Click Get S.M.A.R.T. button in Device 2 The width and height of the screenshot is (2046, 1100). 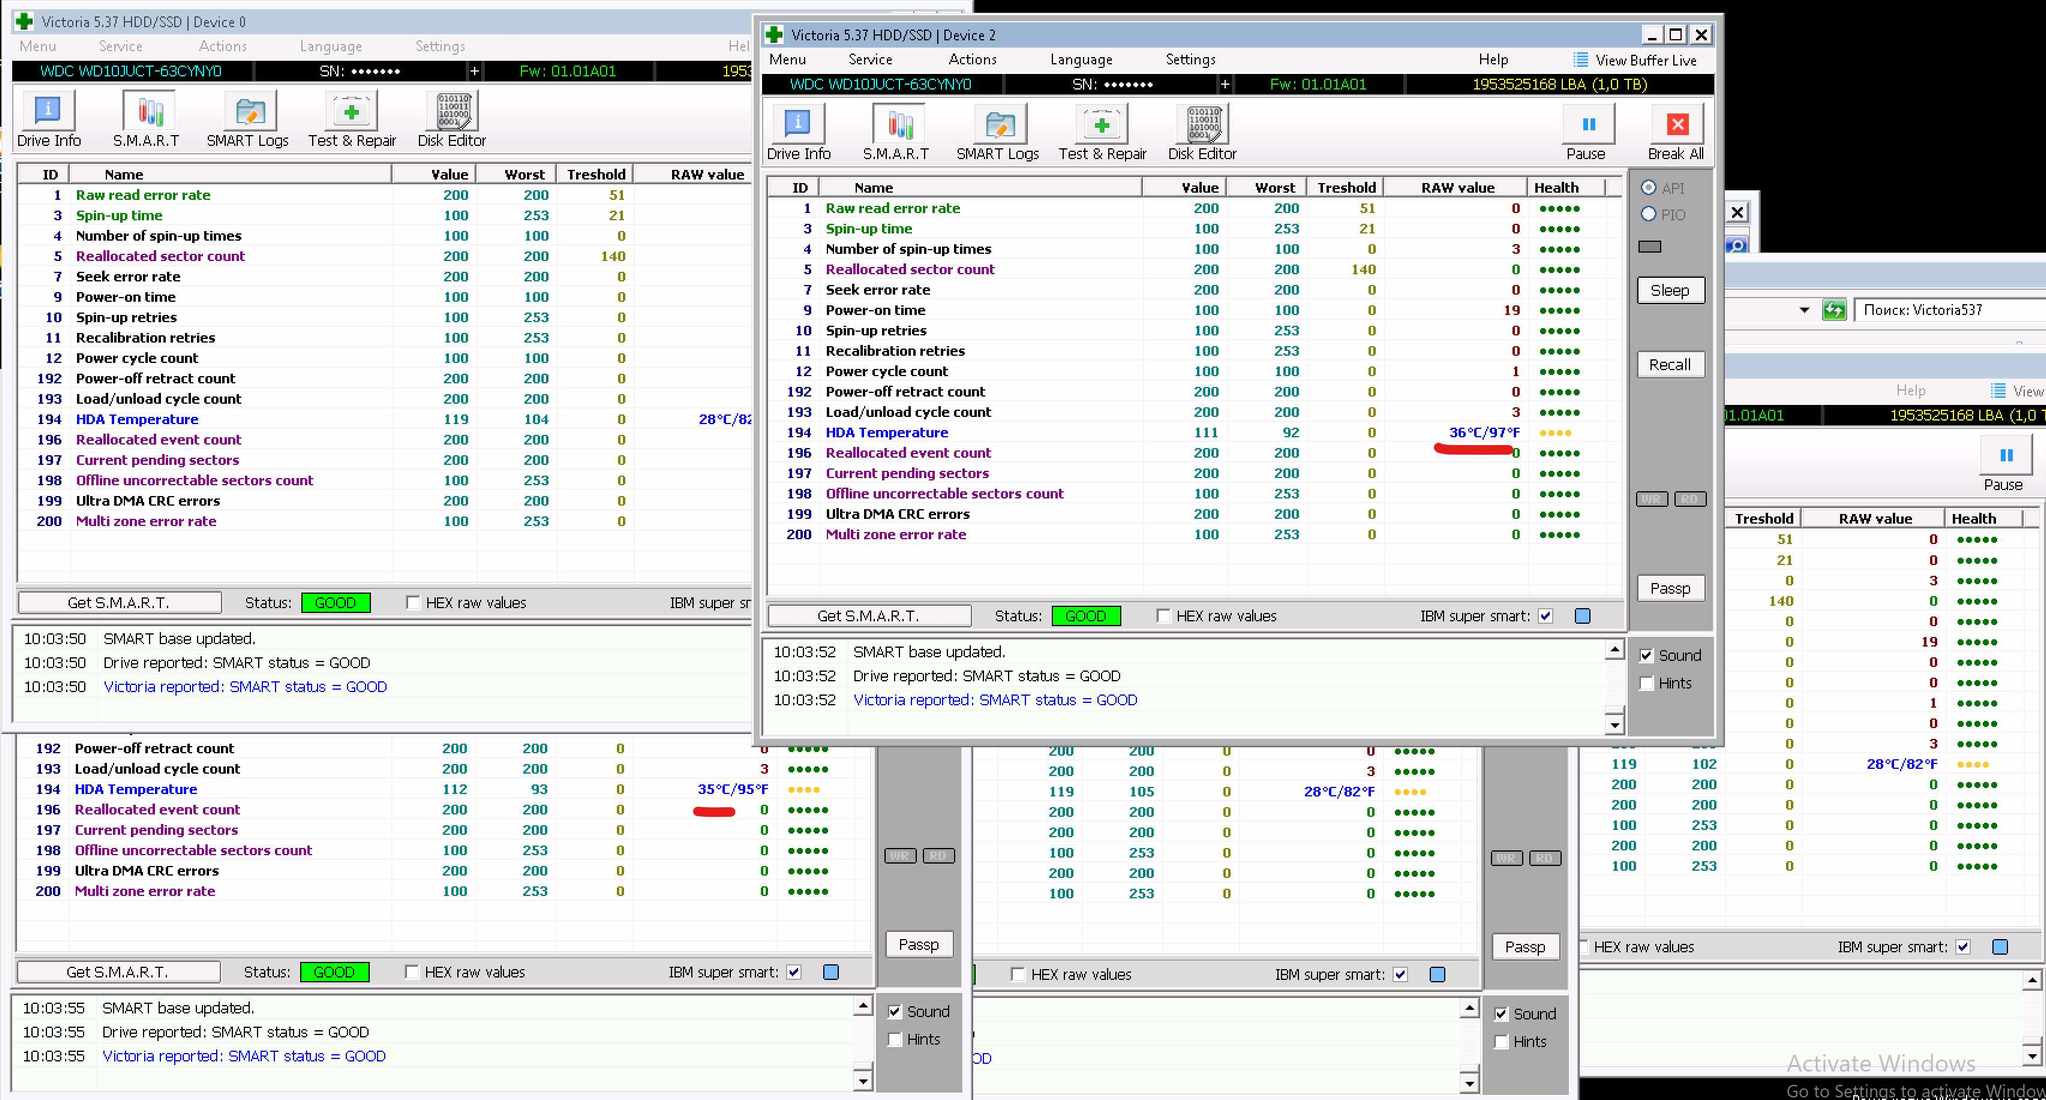click(x=868, y=616)
